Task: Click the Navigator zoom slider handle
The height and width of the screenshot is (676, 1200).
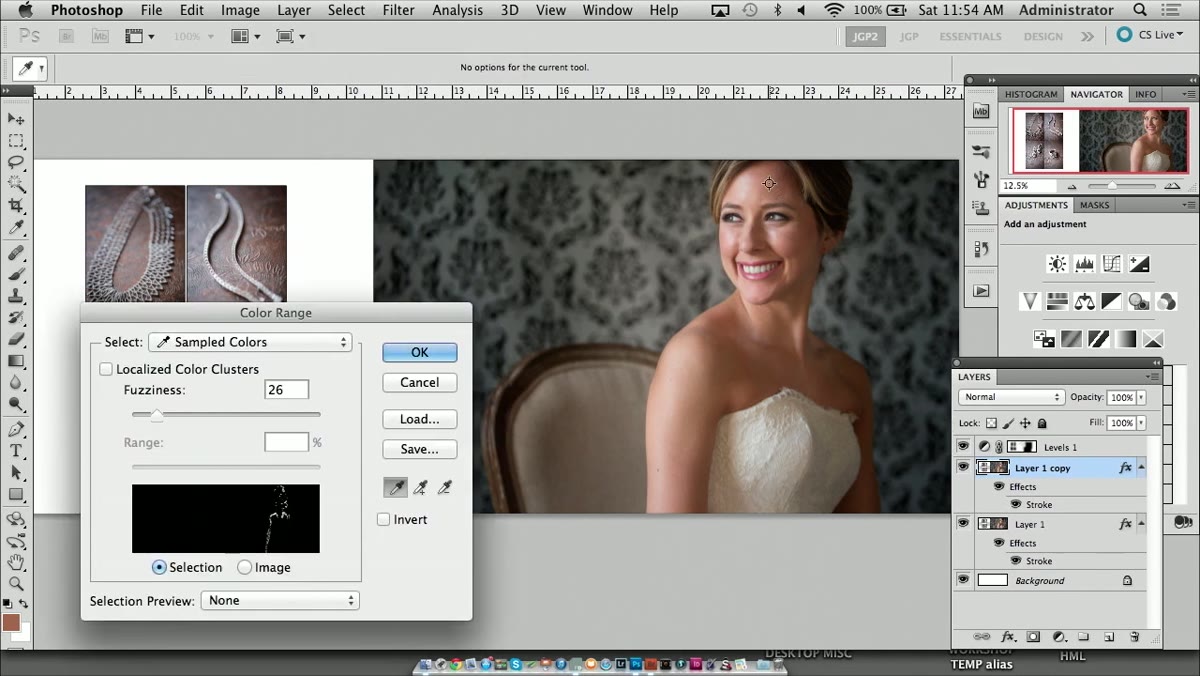Action: [1112, 186]
